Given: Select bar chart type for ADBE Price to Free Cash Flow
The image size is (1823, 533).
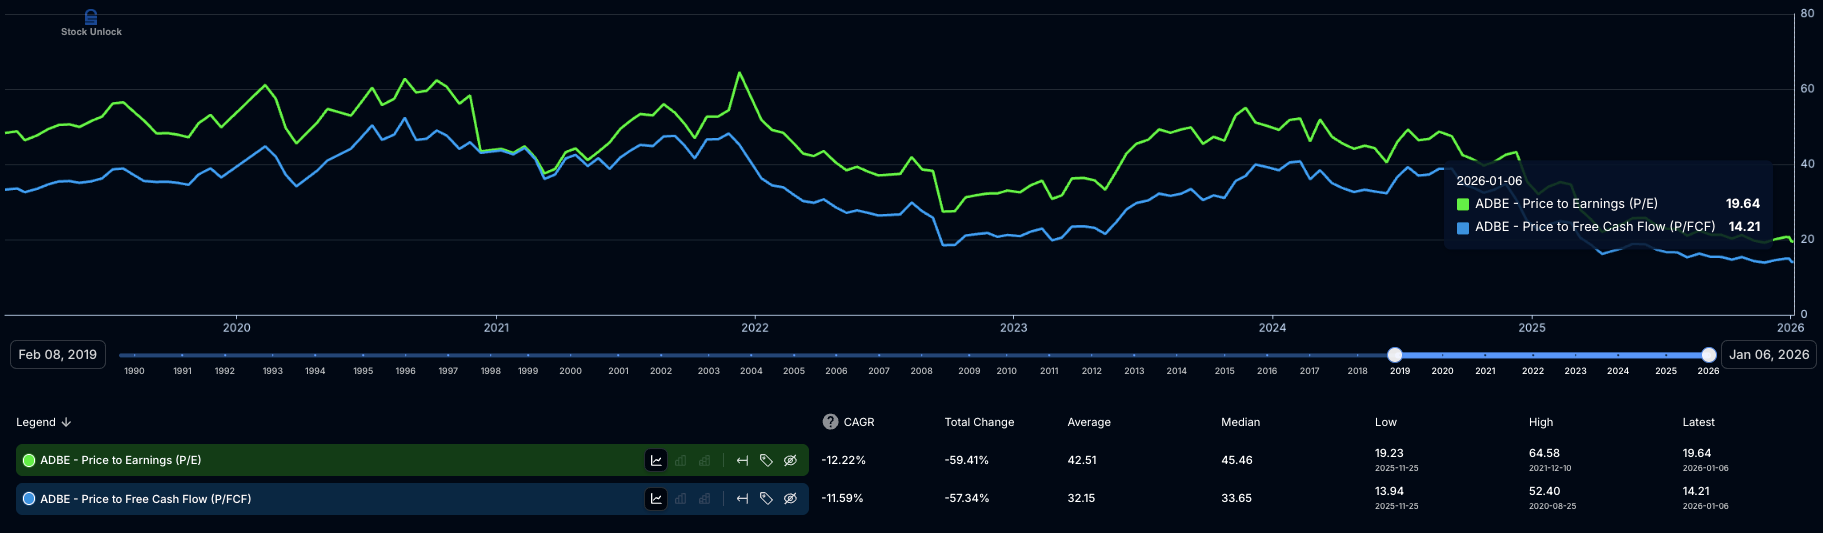Looking at the screenshot, I should point(681,498).
